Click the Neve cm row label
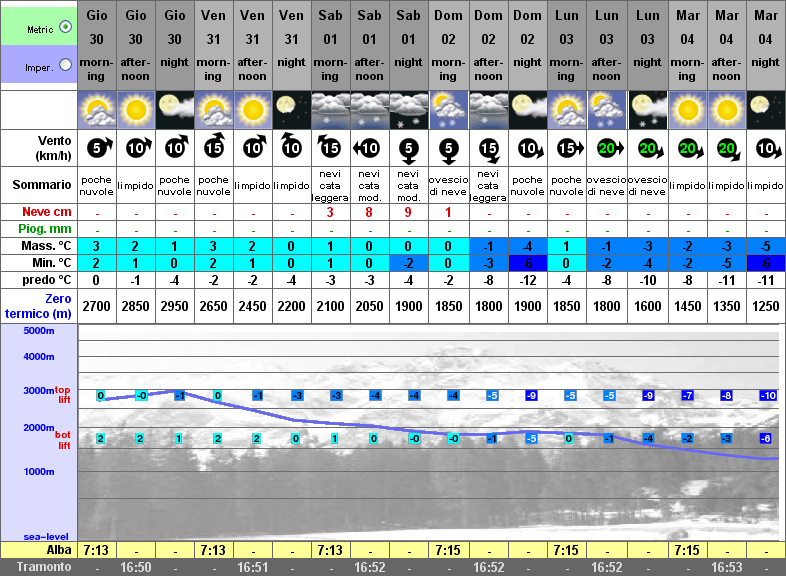The width and height of the screenshot is (786, 576). click(47, 212)
